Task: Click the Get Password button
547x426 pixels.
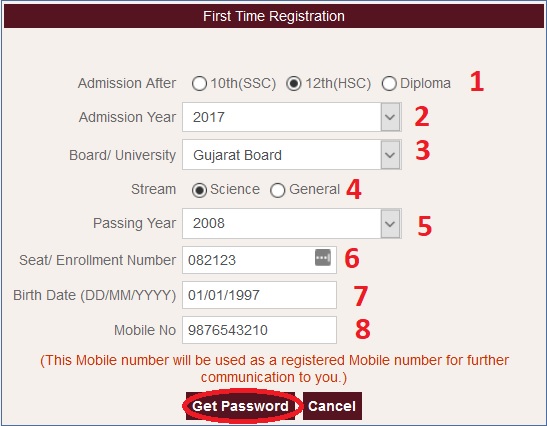Action: coord(241,406)
